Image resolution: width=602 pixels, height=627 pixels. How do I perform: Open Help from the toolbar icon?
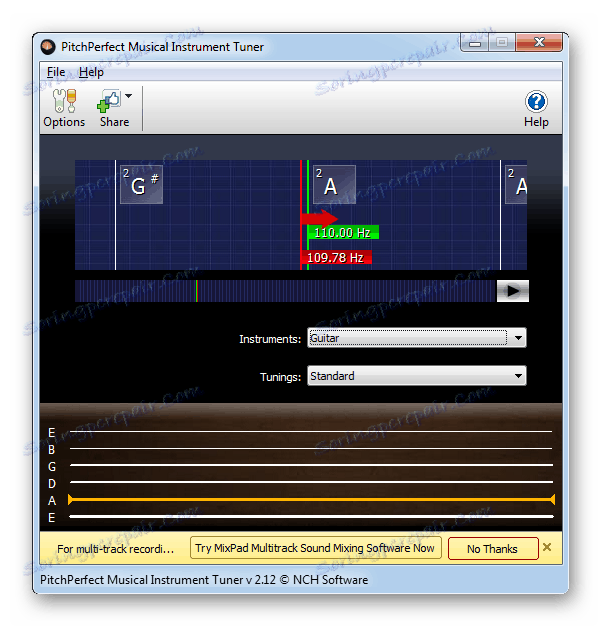[536, 108]
